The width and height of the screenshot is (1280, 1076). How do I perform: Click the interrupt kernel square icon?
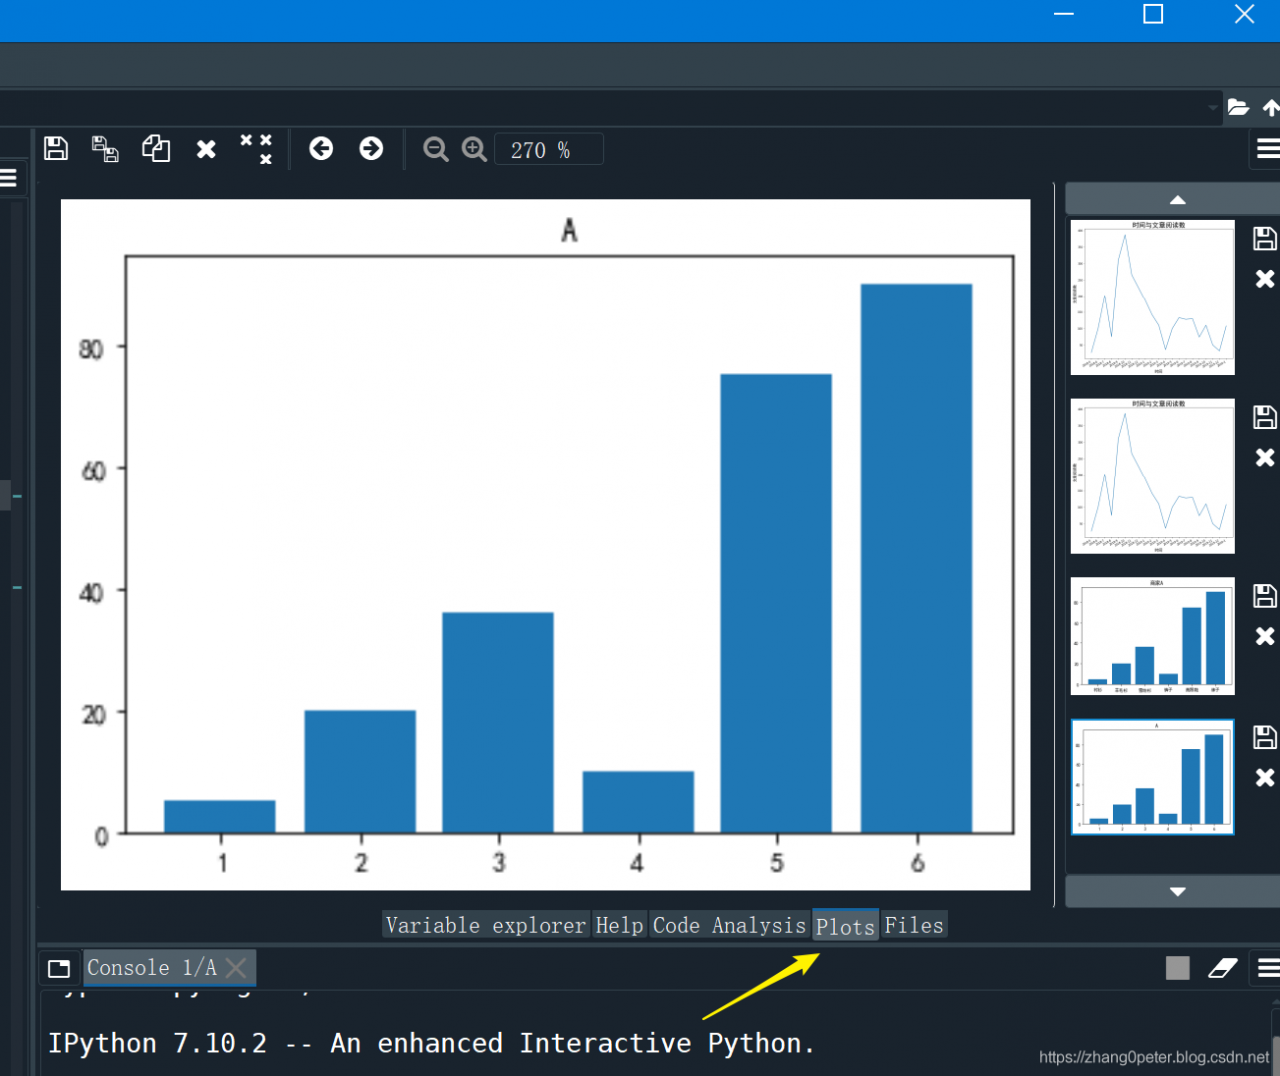(1177, 967)
